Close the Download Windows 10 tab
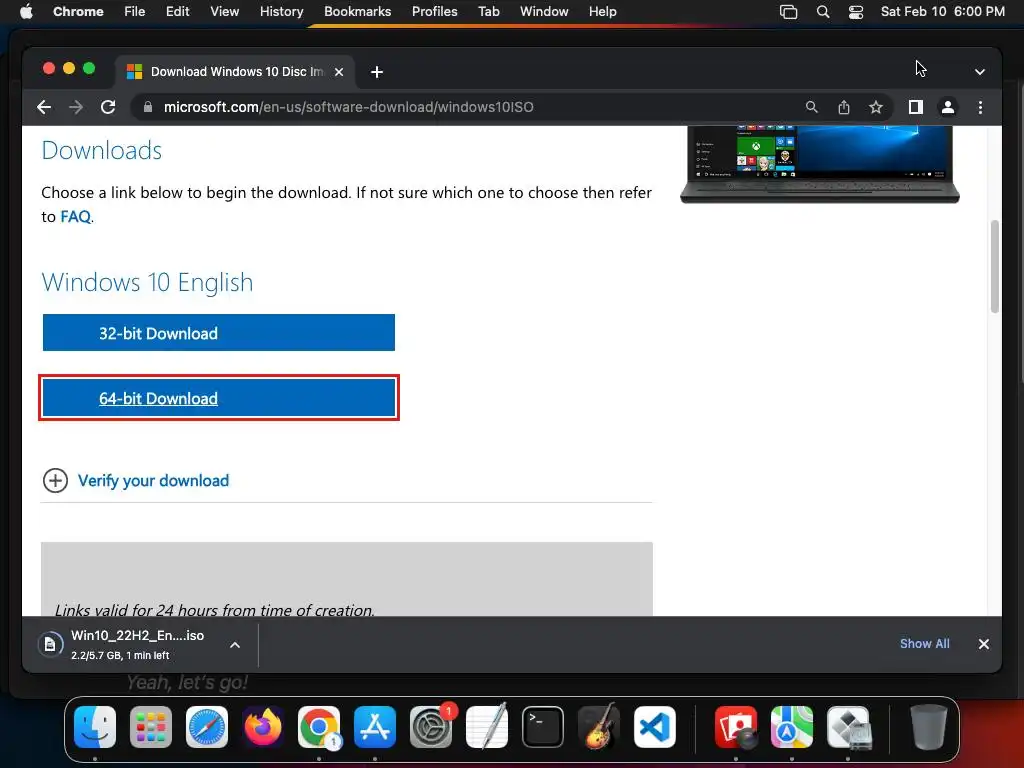This screenshot has width=1024, height=768. pos(339,72)
